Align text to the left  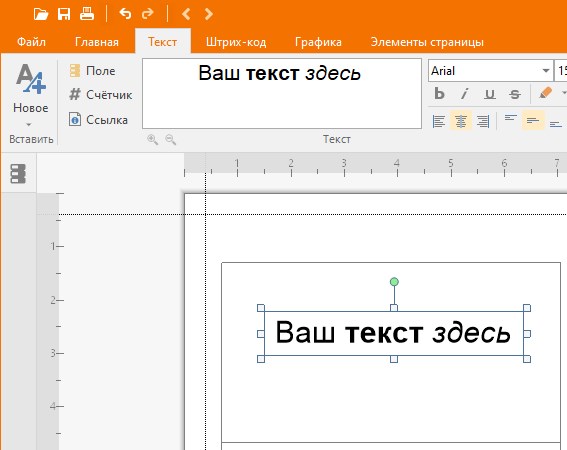point(439,121)
